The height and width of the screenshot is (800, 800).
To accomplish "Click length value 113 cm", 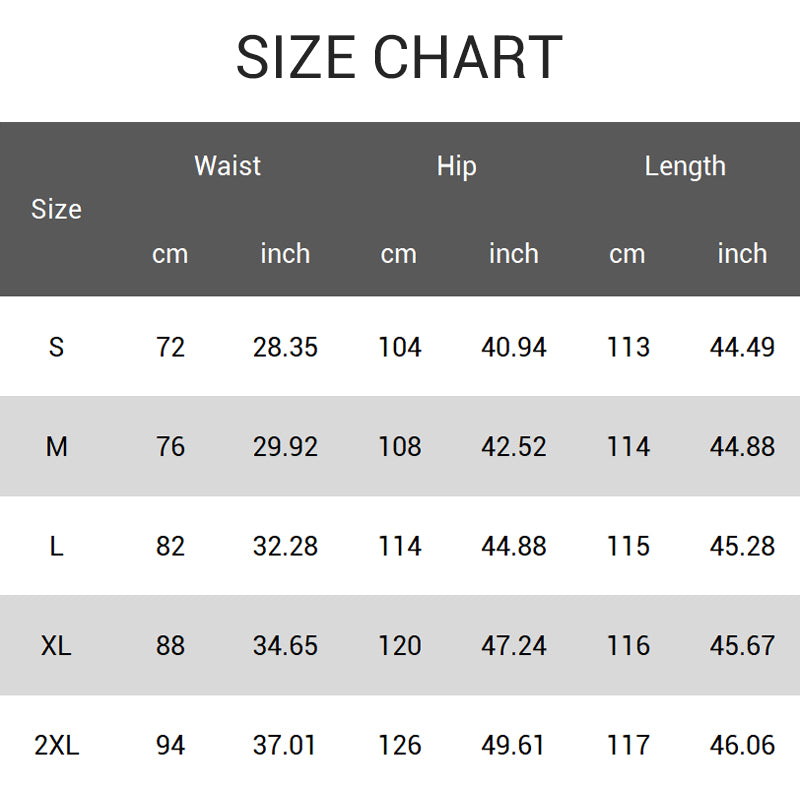I will click(628, 347).
